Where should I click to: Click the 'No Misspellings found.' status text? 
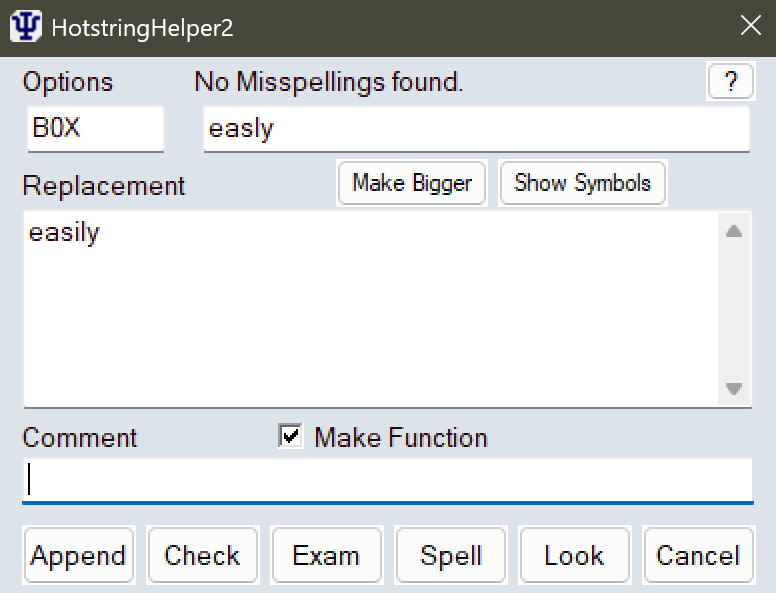(x=329, y=82)
